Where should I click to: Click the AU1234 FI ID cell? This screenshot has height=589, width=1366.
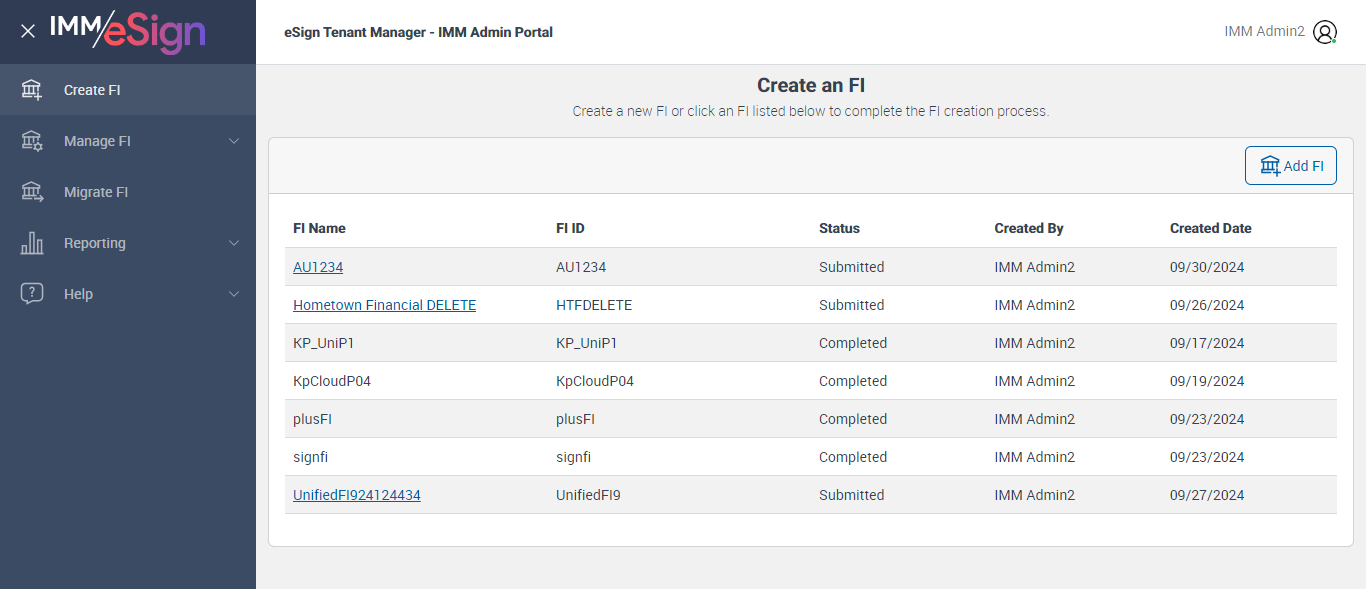581,267
